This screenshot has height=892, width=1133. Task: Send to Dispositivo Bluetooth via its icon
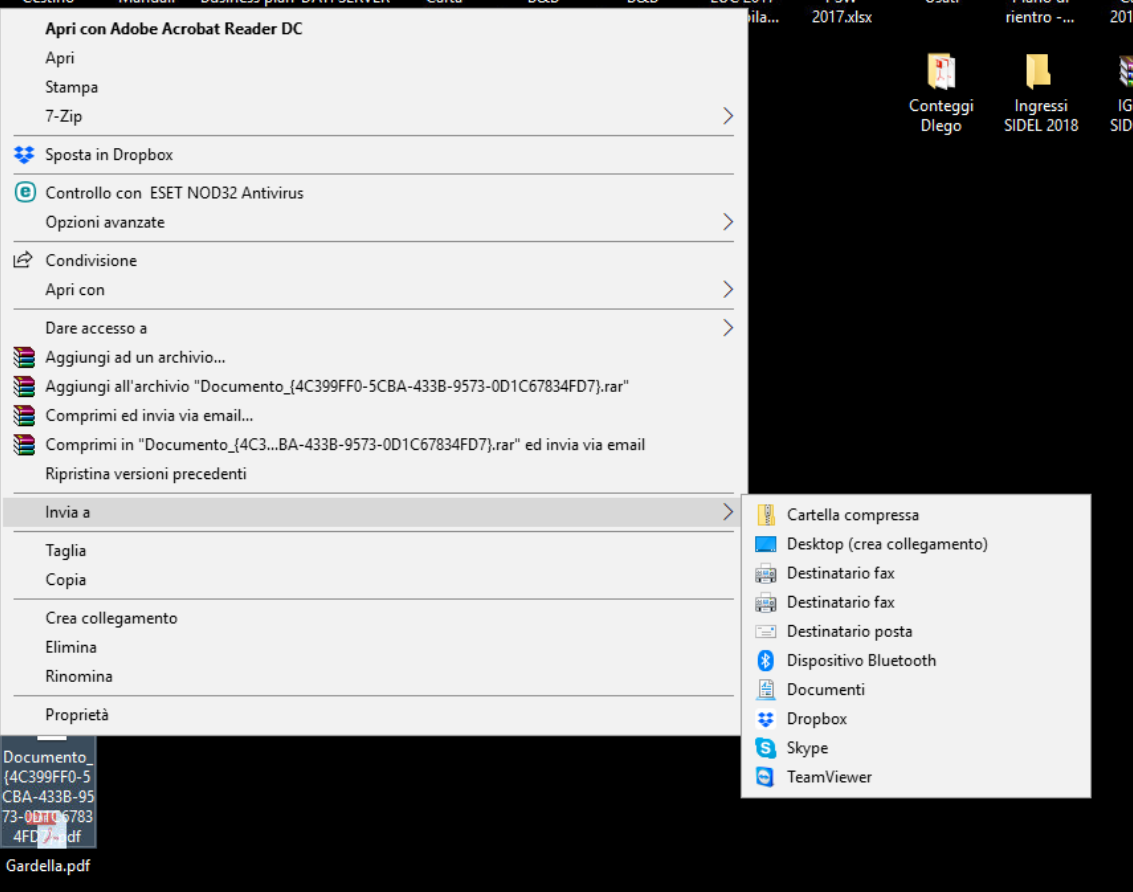point(765,660)
